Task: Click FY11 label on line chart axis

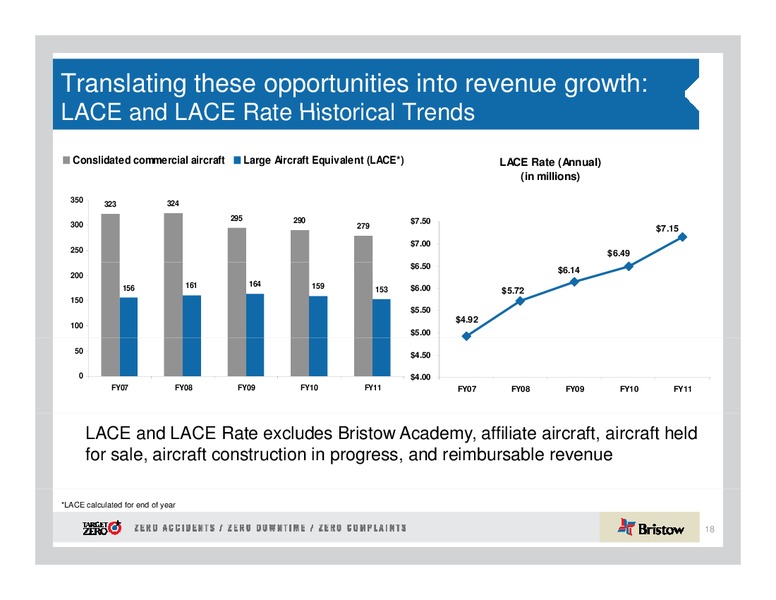Action: pos(682,389)
